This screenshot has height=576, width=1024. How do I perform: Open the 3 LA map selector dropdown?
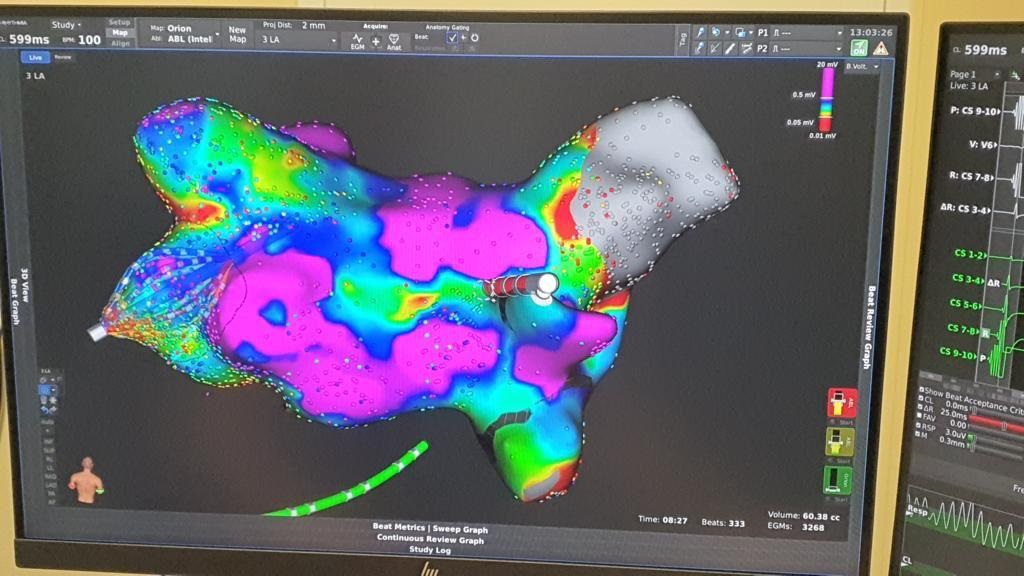click(x=298, y=40)
